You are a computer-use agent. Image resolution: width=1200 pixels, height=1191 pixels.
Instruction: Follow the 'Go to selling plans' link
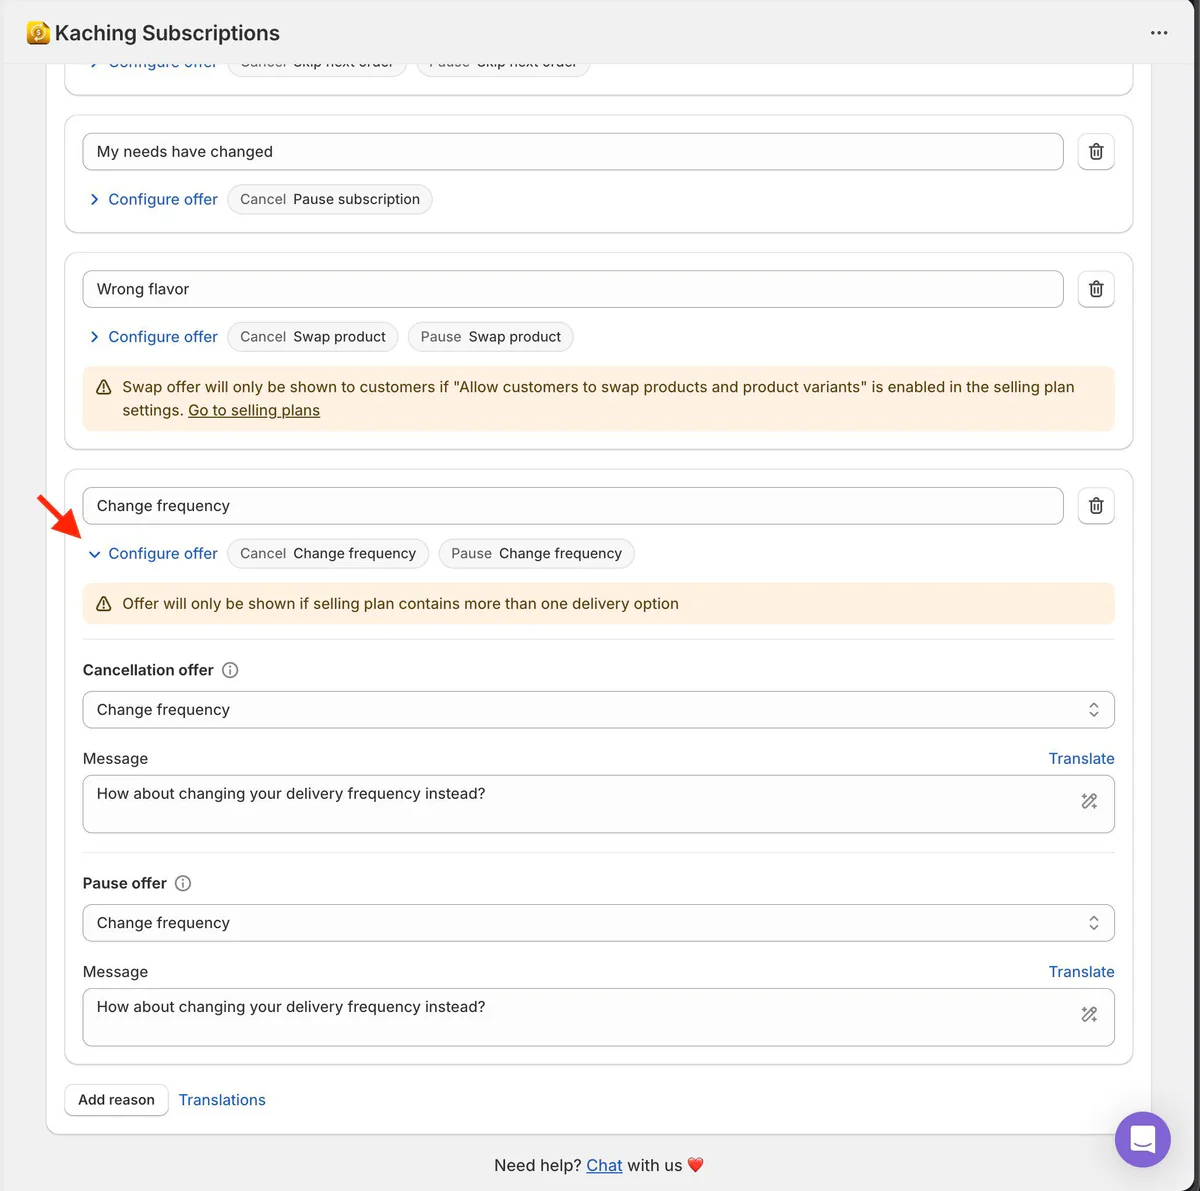[x=254, y=411]
